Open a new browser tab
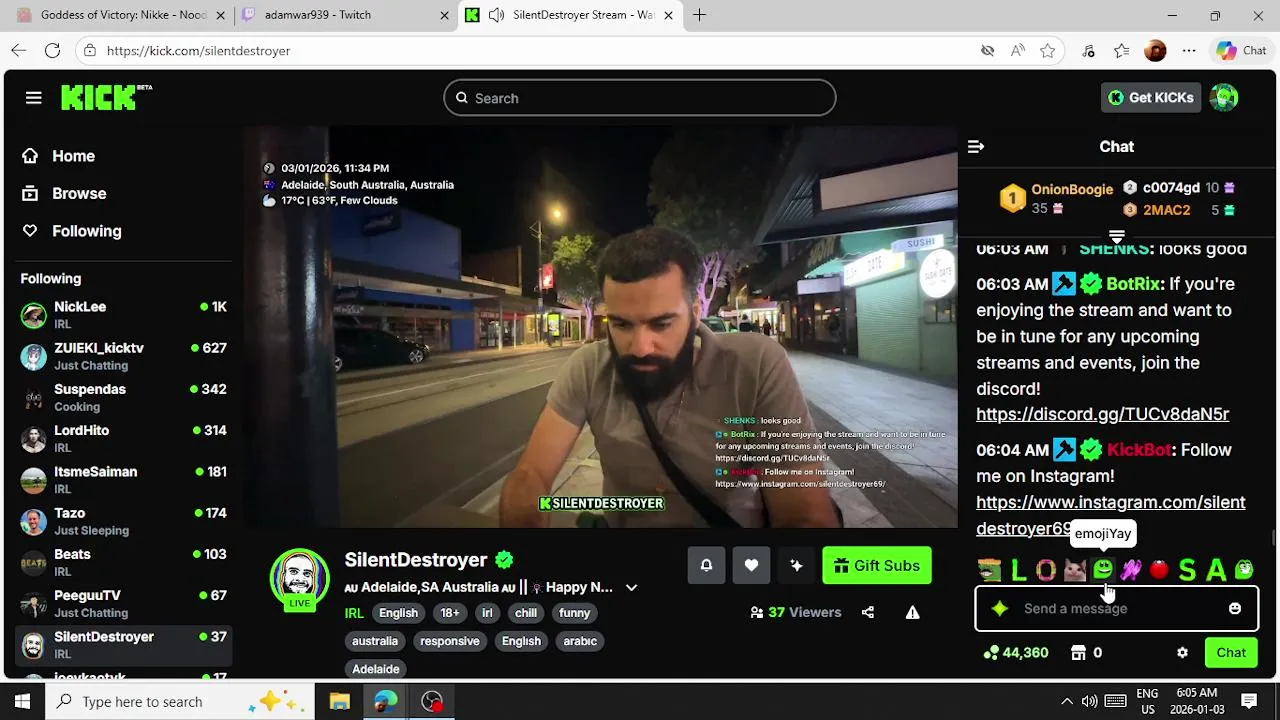 tap(699, 15)
